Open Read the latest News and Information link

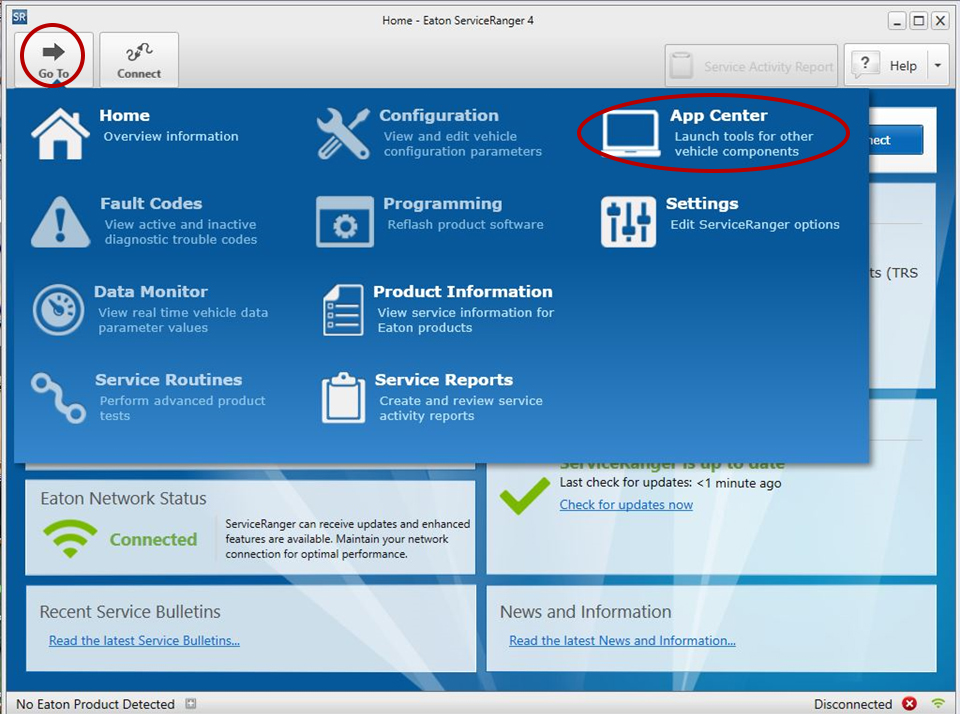[x=622, y=641]
